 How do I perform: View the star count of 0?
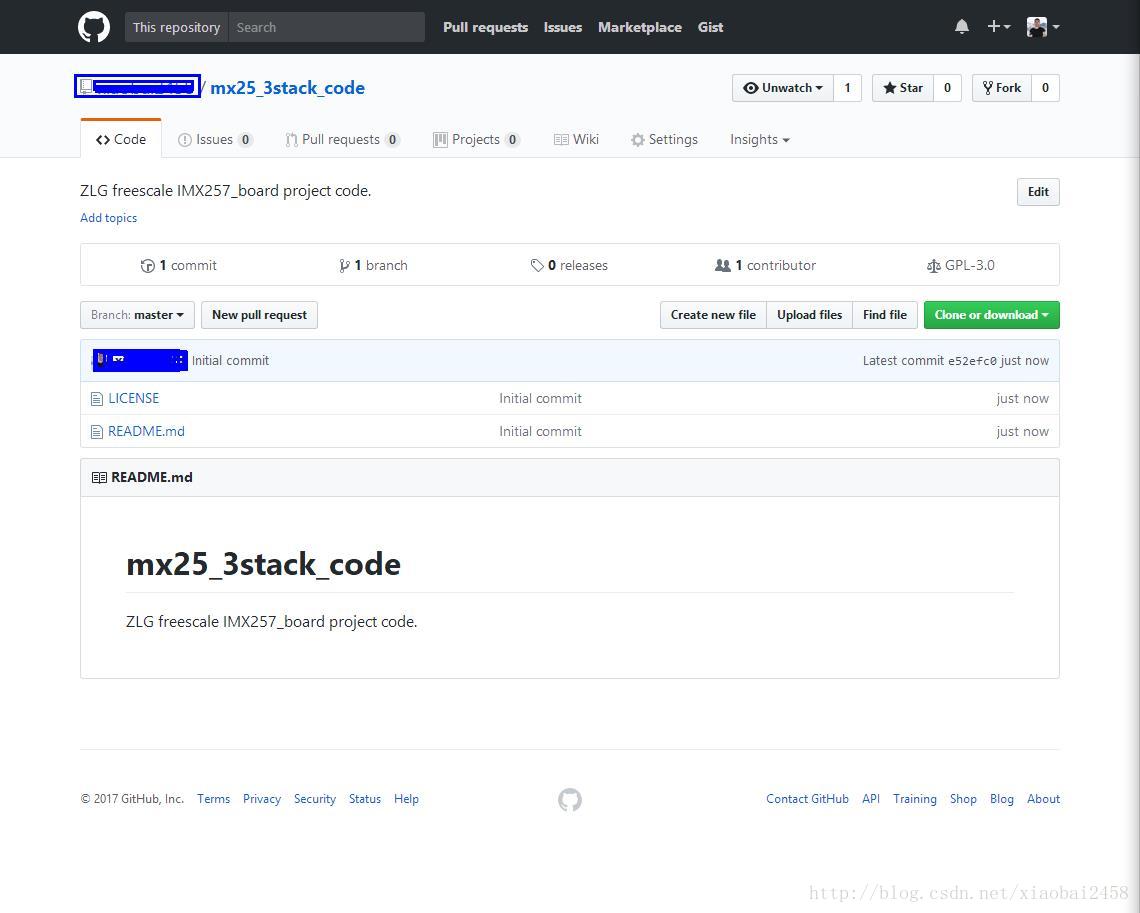pos(947,88)
